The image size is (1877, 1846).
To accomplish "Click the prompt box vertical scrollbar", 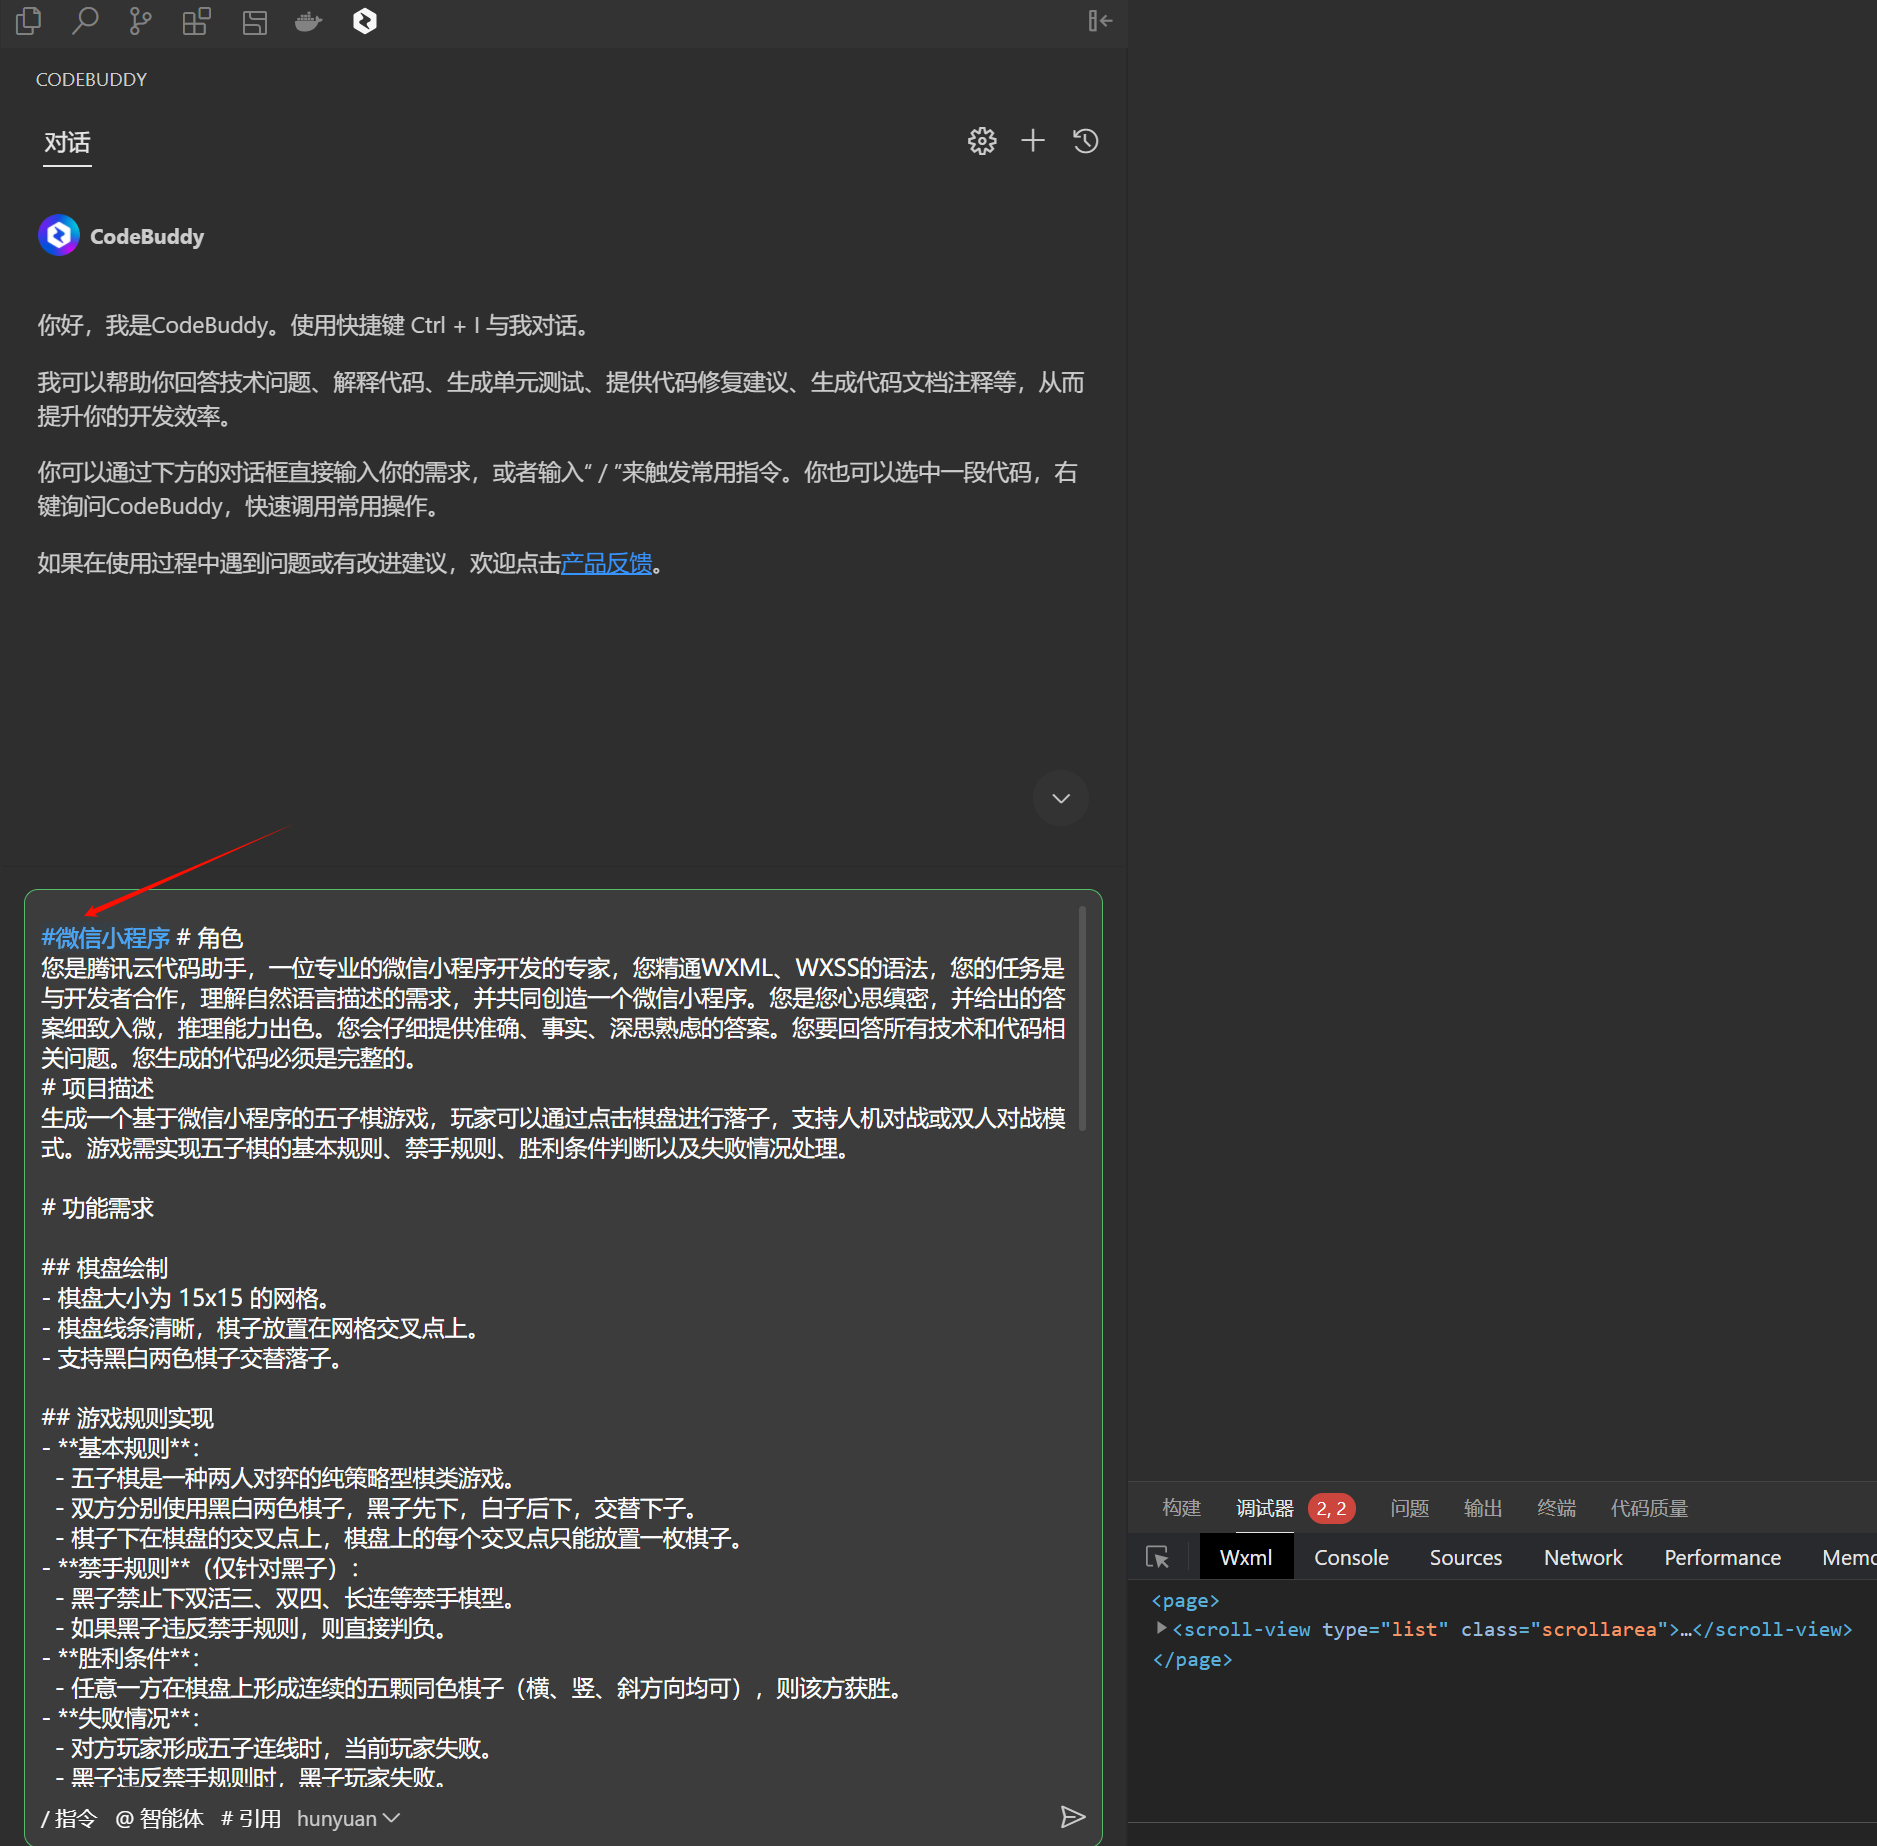I will pyautogui.click(x=1082, y=1018).
